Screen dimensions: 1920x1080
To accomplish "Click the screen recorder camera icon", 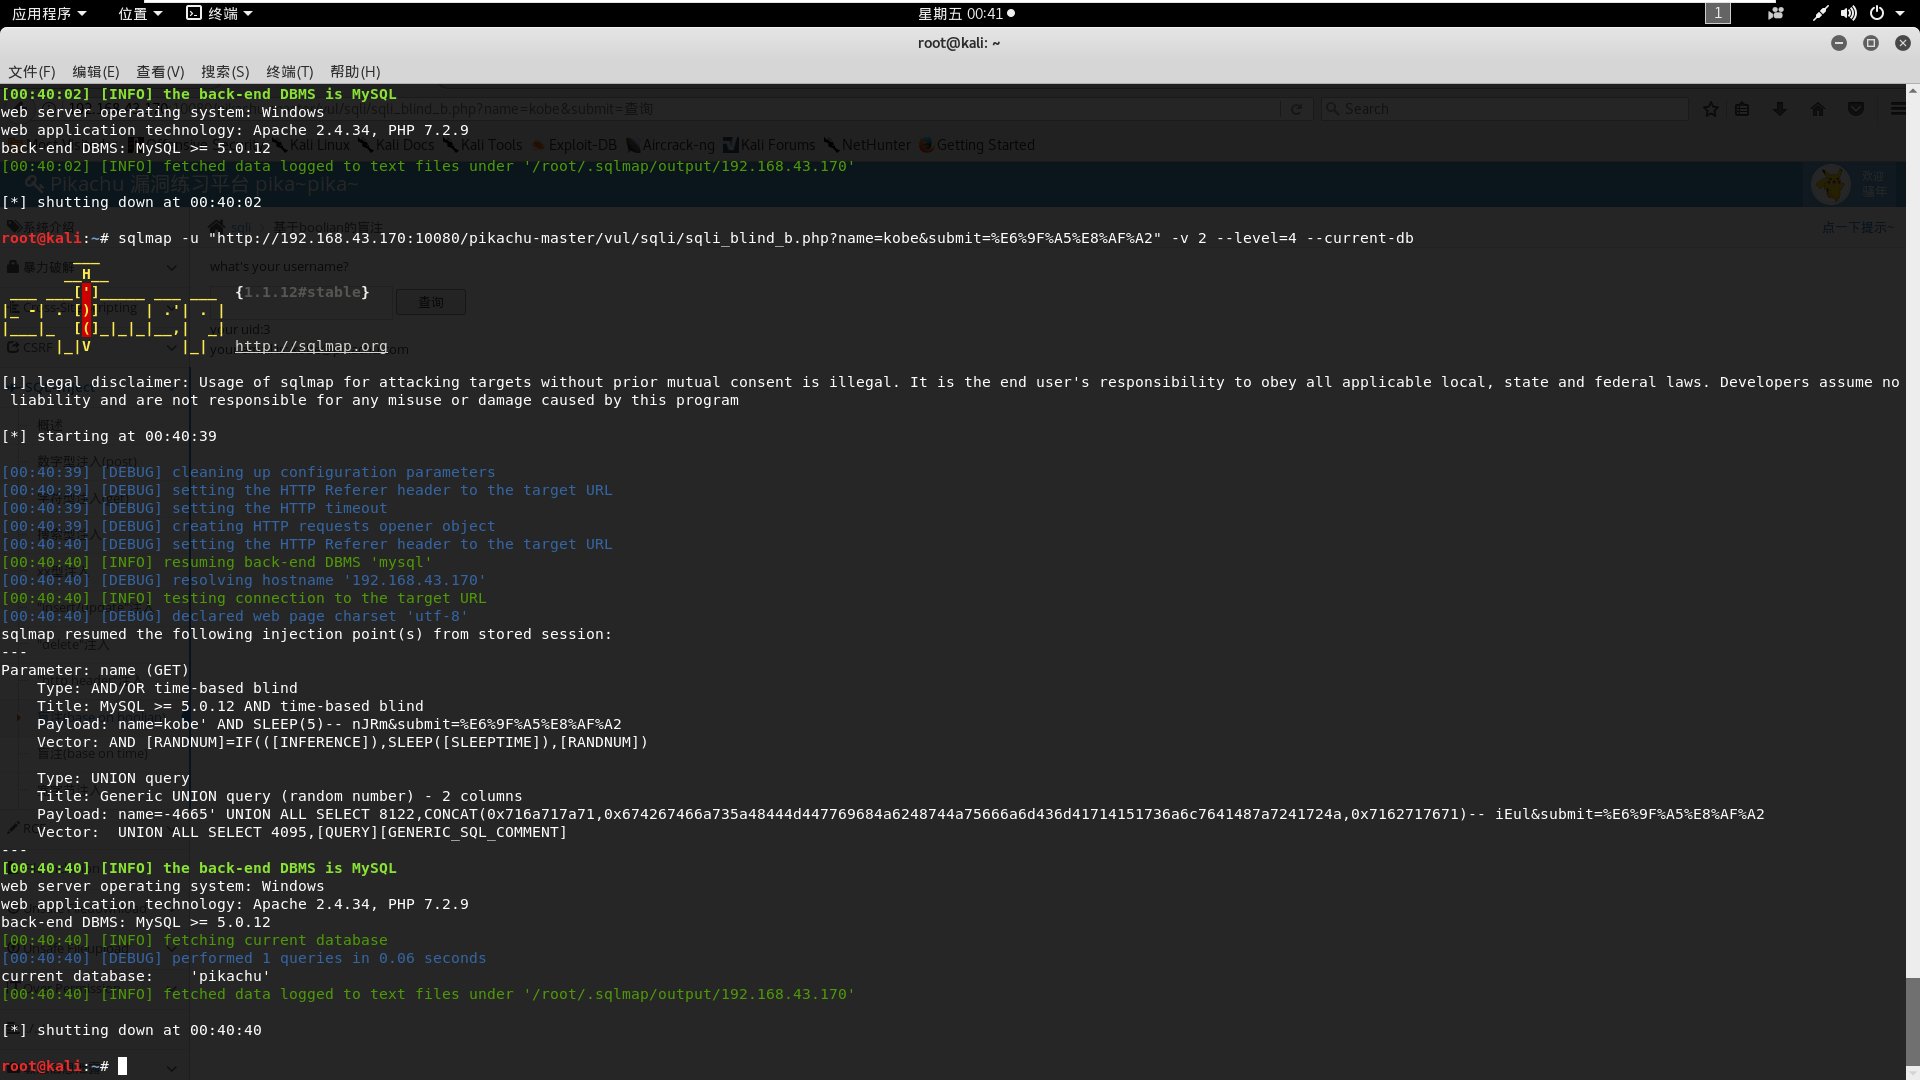I will [x=1776, y=13].
